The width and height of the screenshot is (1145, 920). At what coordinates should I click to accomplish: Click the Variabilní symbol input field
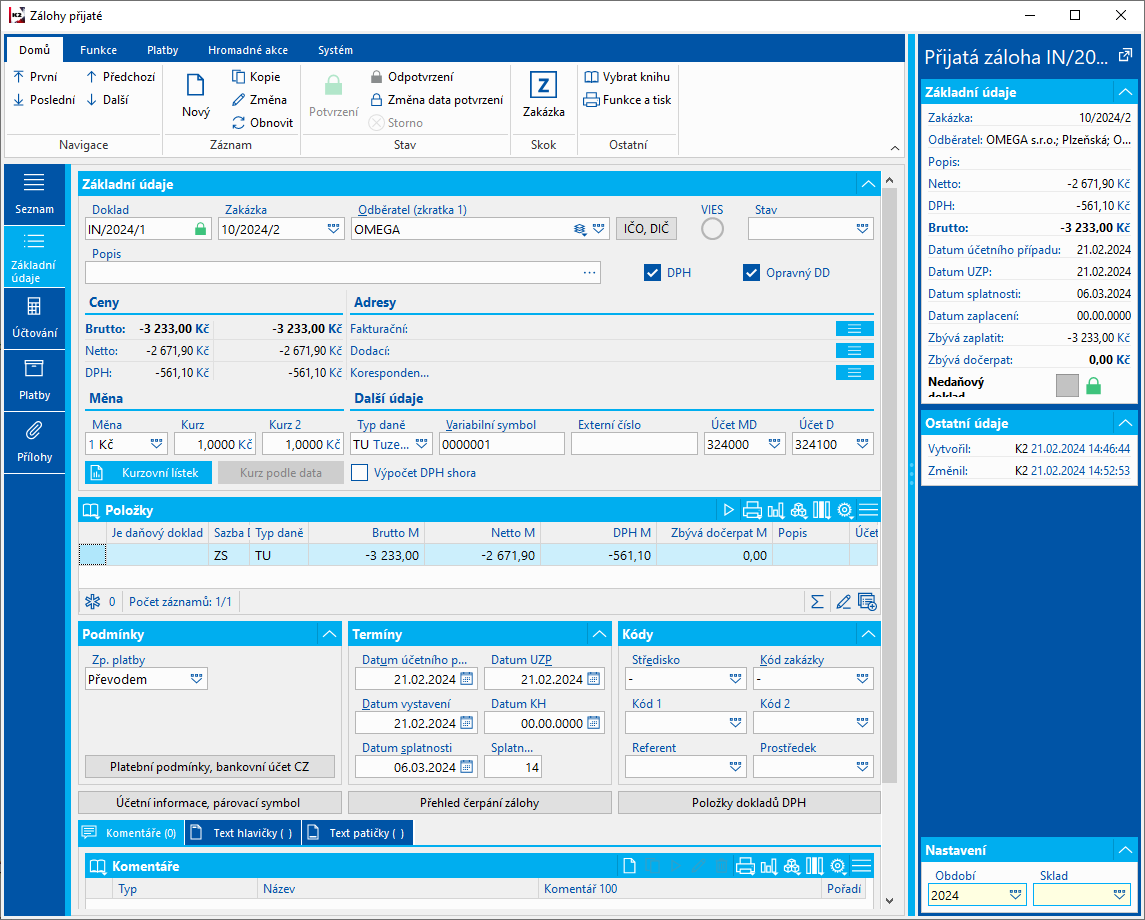point(501,444)
